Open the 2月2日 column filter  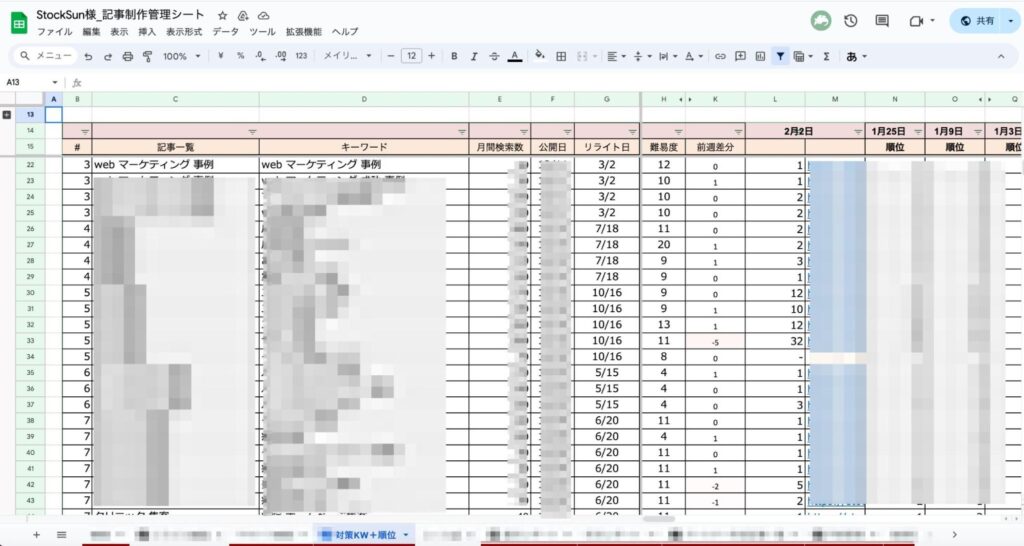[x=858, y=132]
